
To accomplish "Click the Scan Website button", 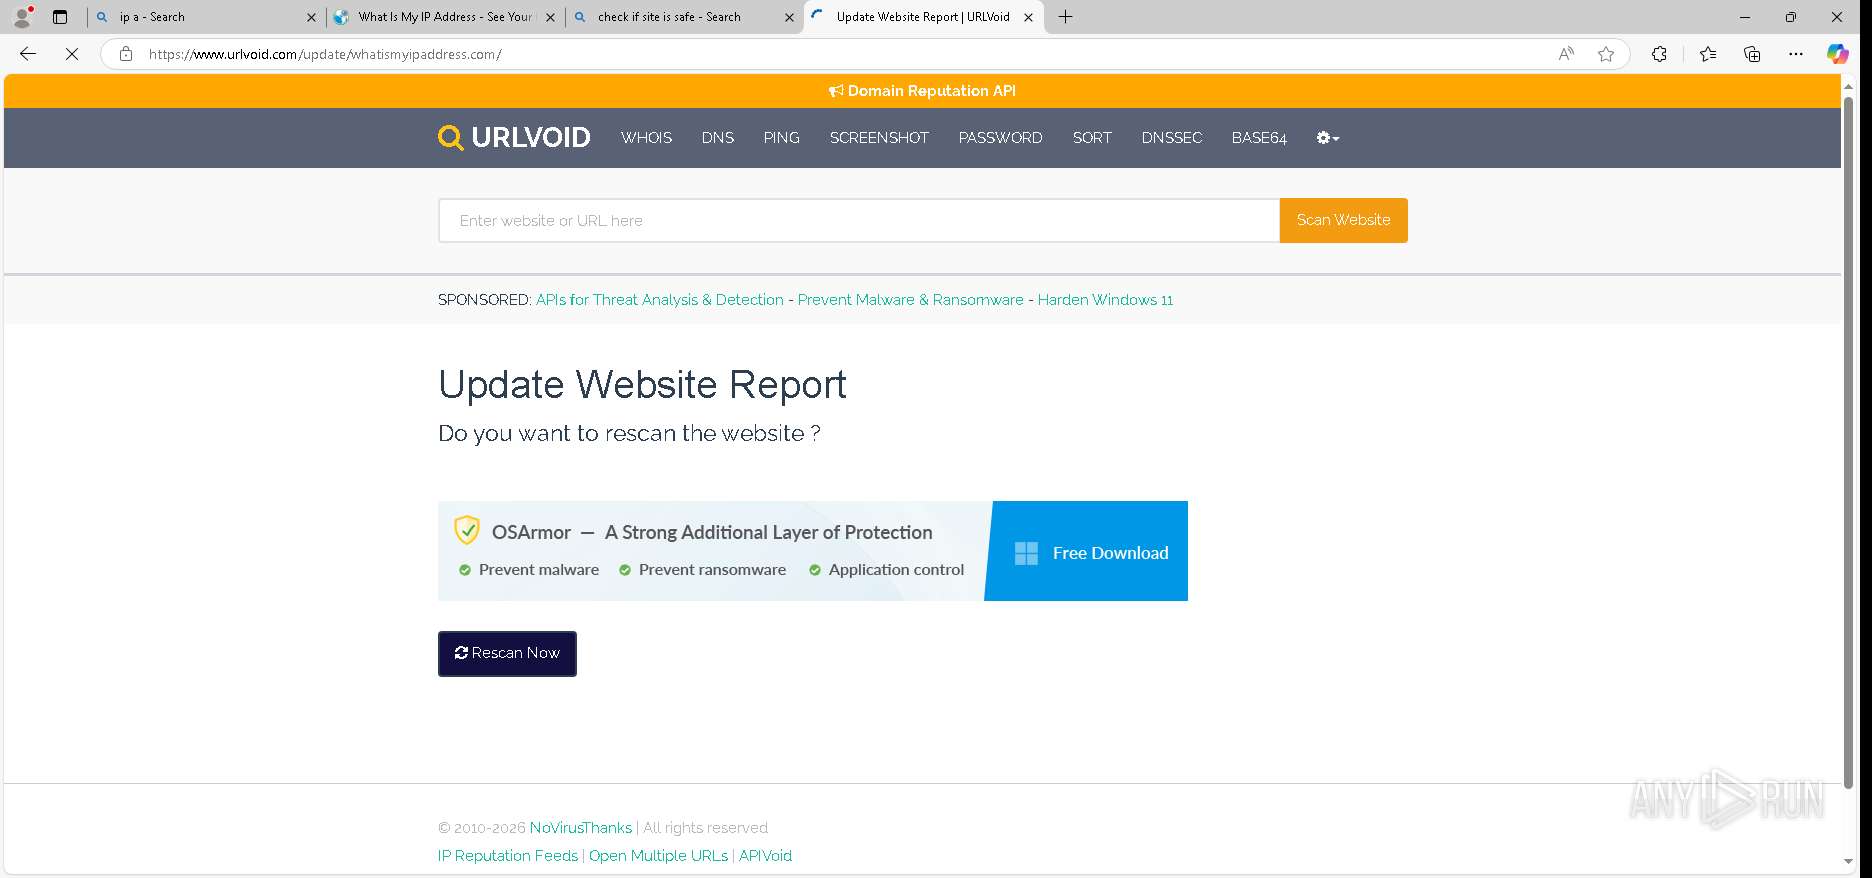I will [x=1344, y=220].
